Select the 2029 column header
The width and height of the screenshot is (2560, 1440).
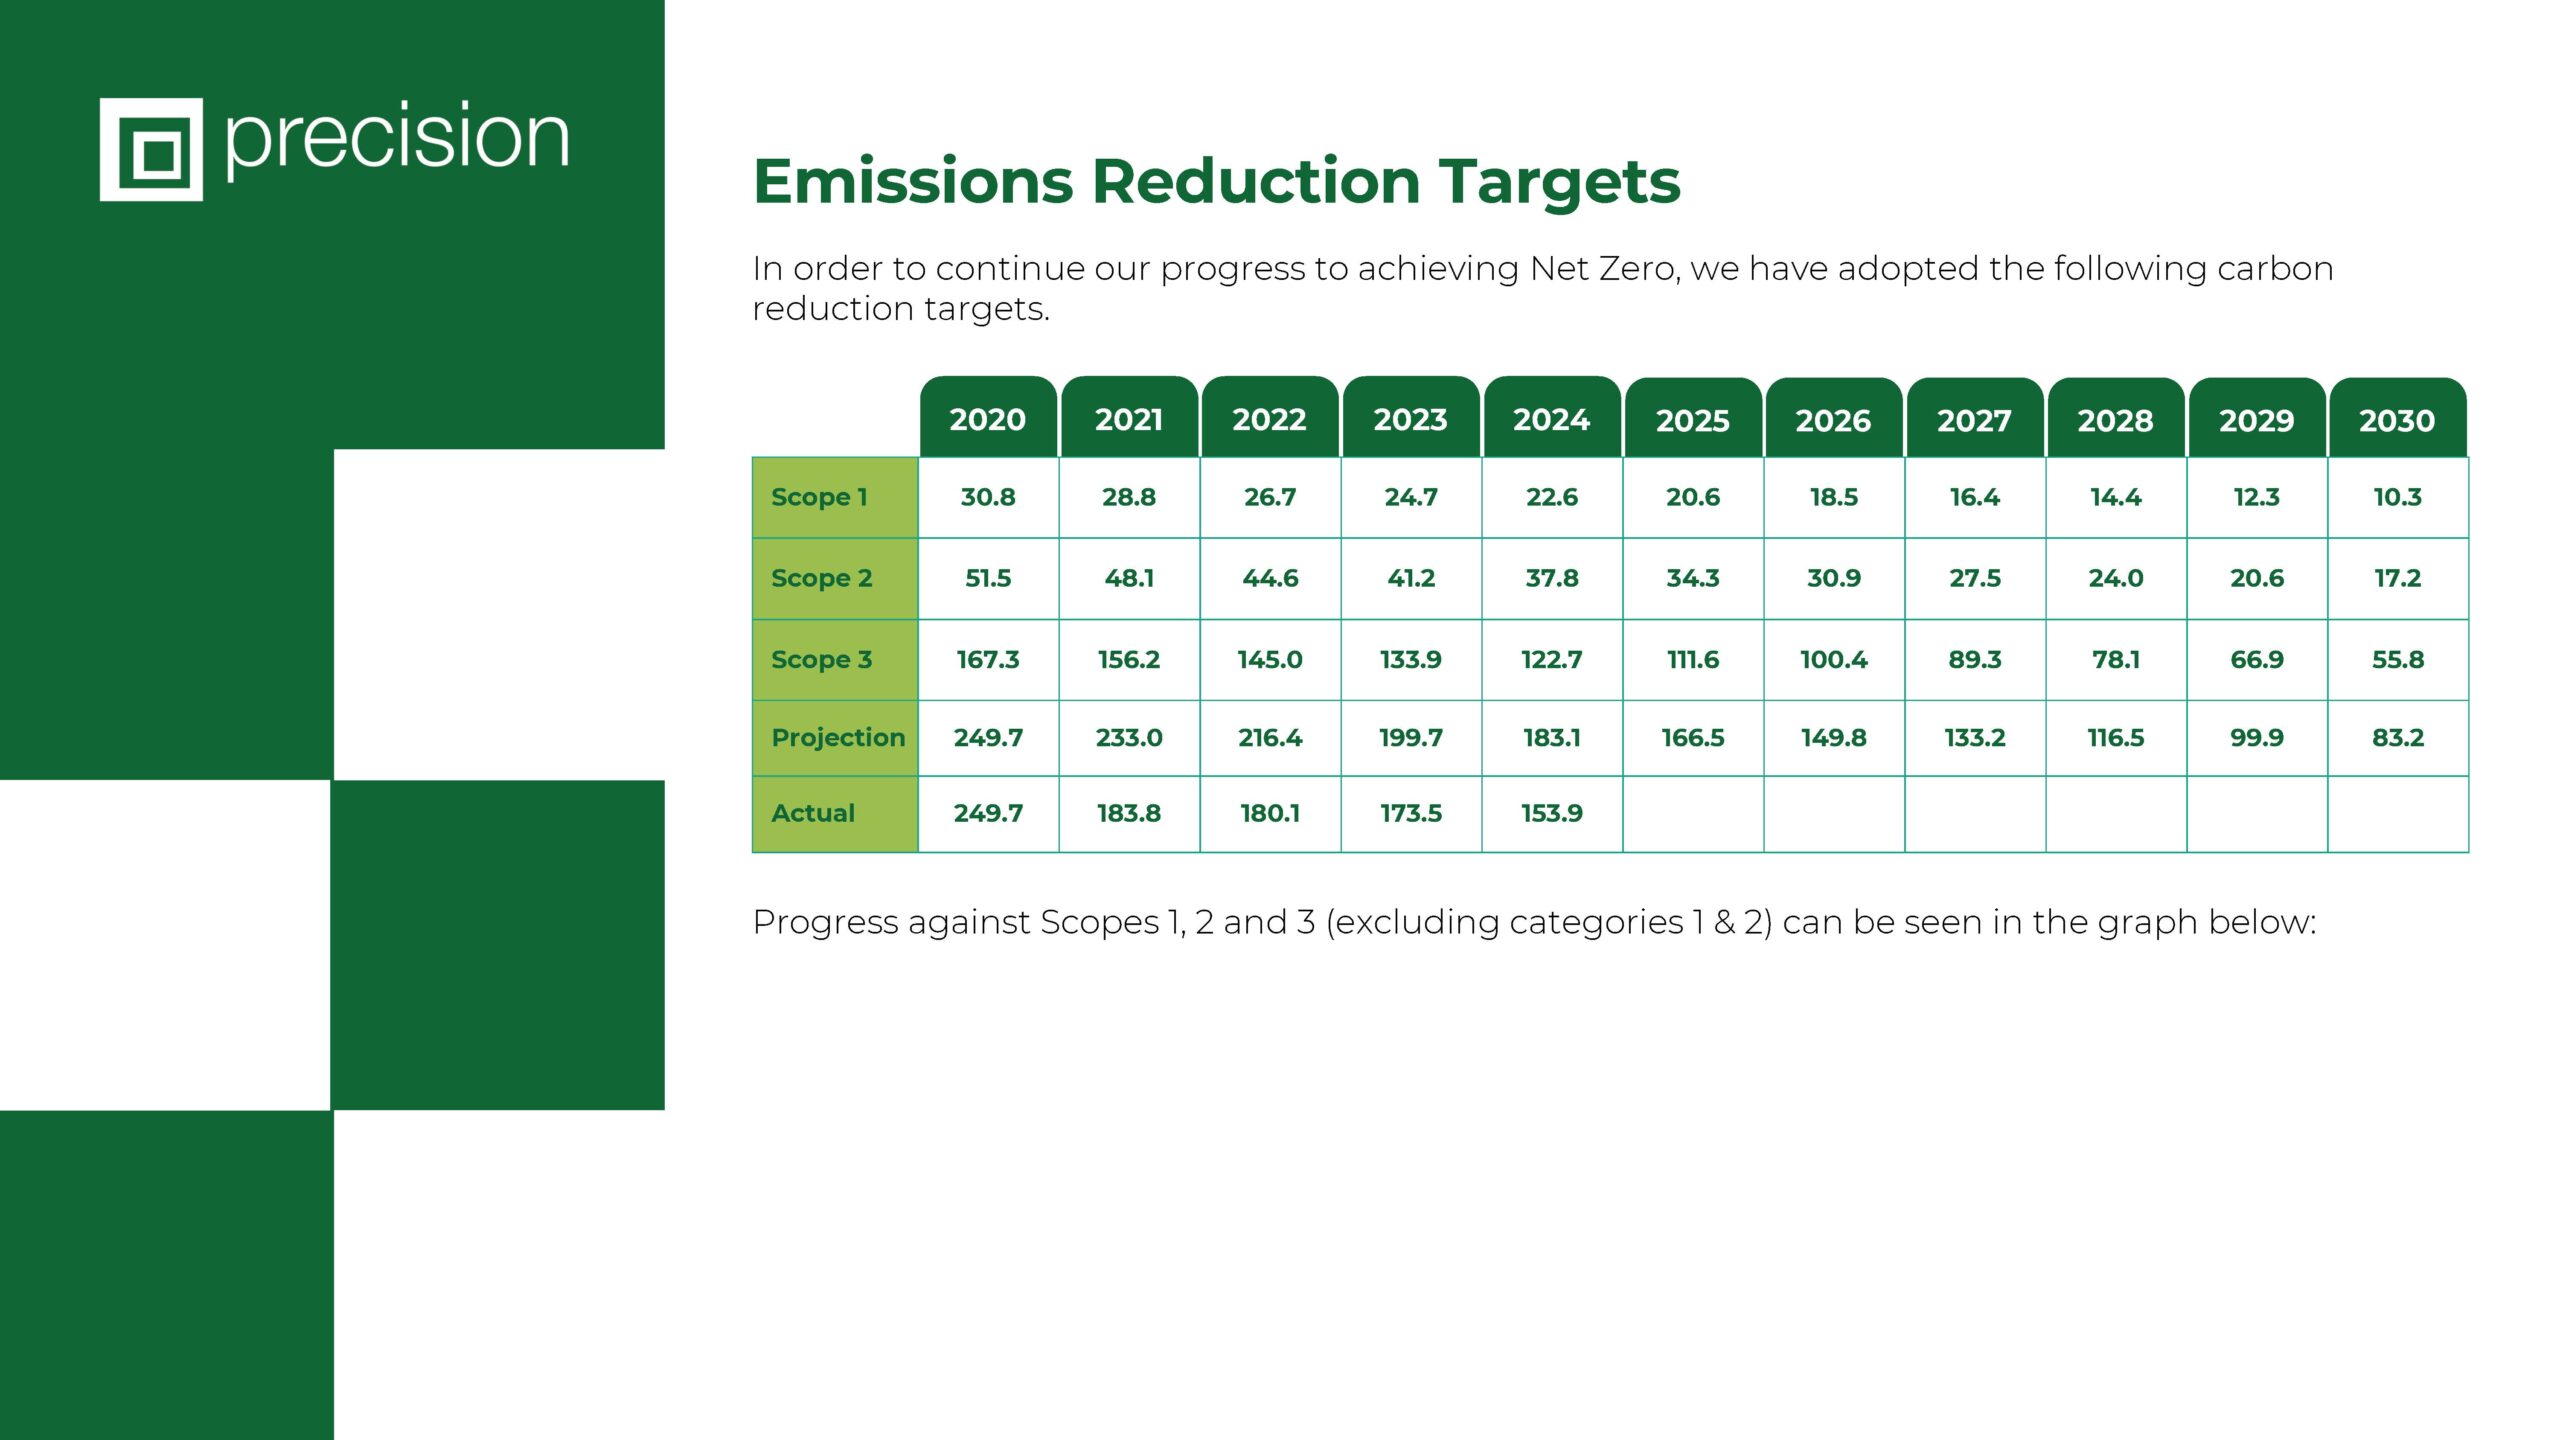point(2257,418)
